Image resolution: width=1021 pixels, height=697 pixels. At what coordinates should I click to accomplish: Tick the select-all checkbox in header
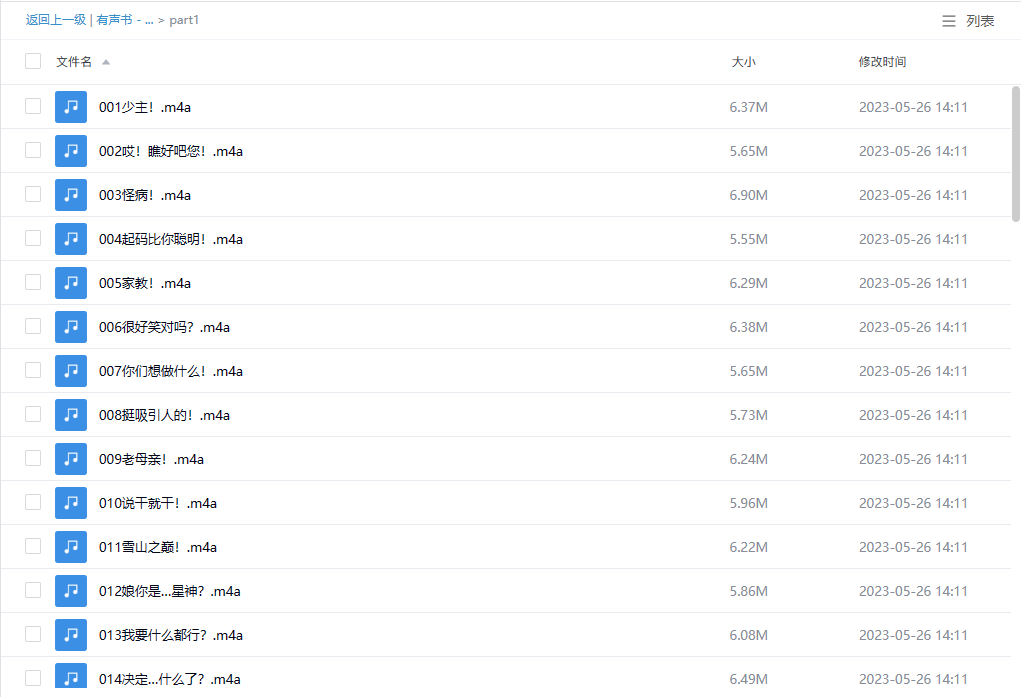tap(33, 62)
